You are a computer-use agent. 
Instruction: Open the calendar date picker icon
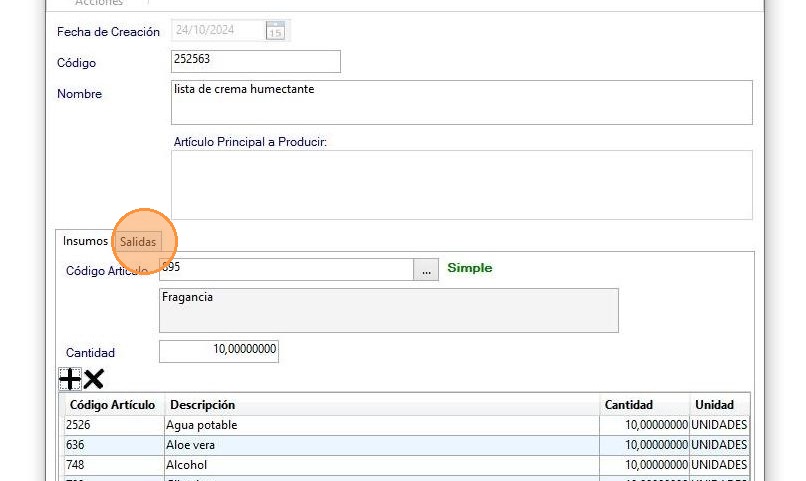(275, 31)
